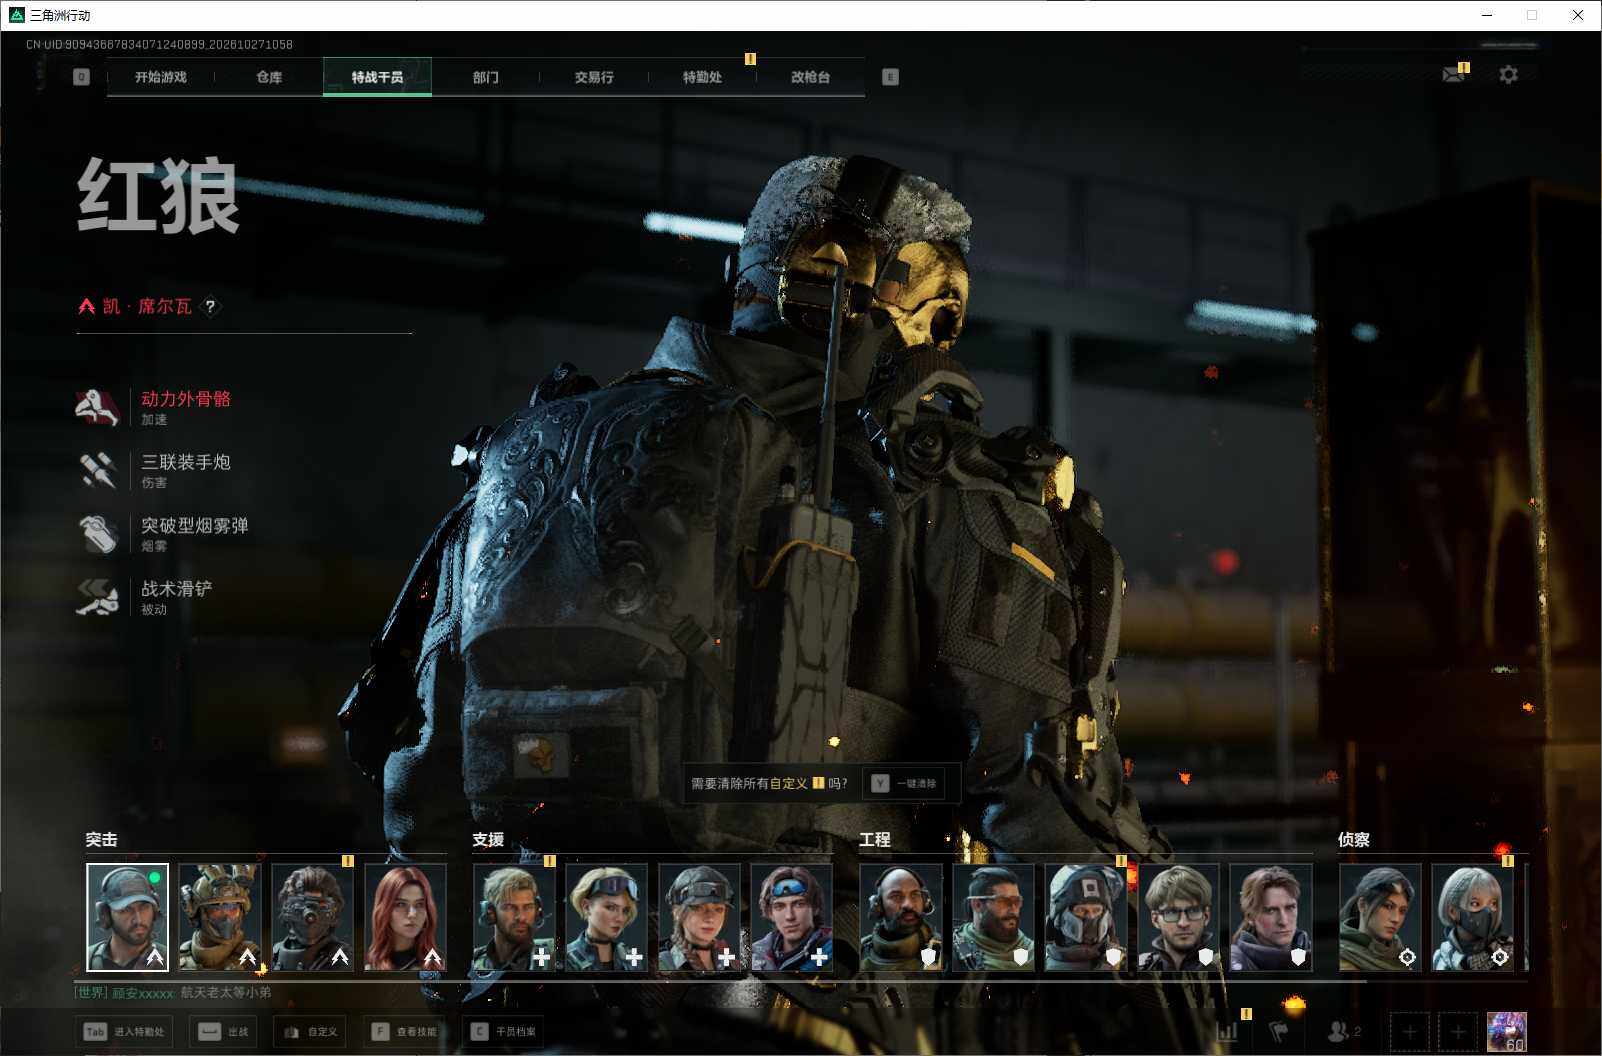Open the settings gear icon
Viewport: 1602px width, 1056px height.
(x=1508, y=75)
